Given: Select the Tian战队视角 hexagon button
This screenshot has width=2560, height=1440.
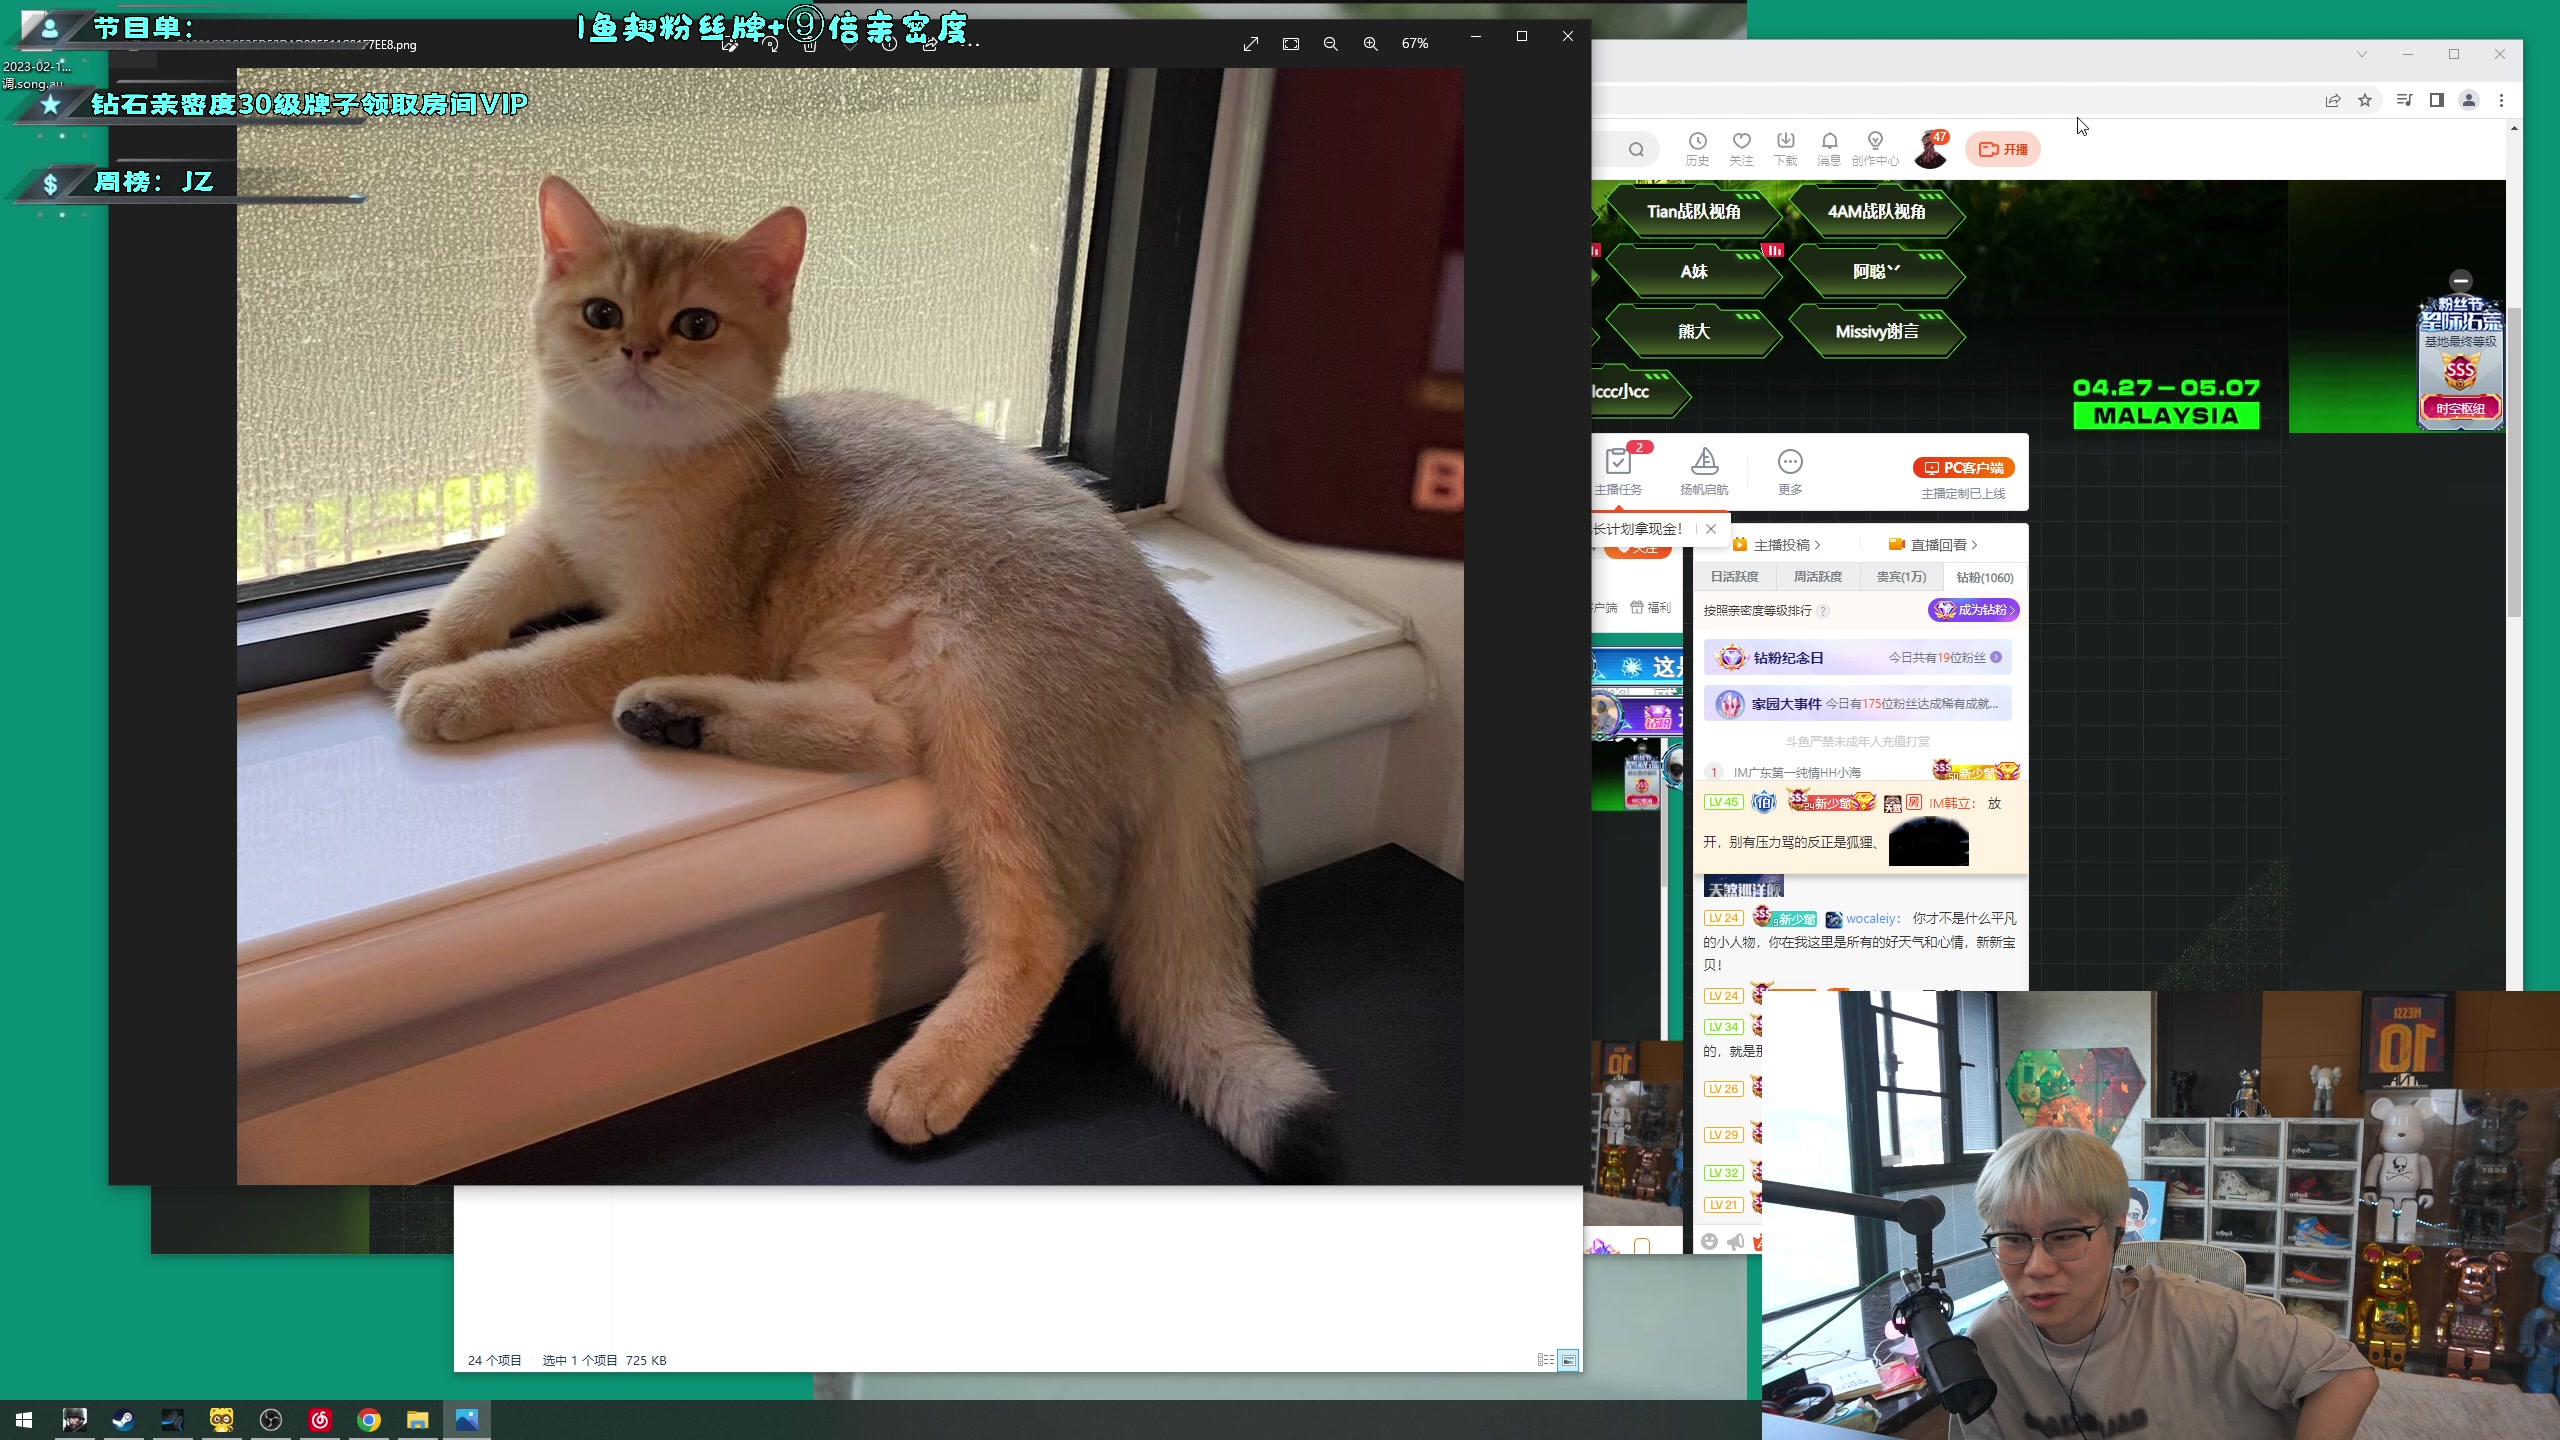Looking at the screenshot, I should [x=1694, y=212].
